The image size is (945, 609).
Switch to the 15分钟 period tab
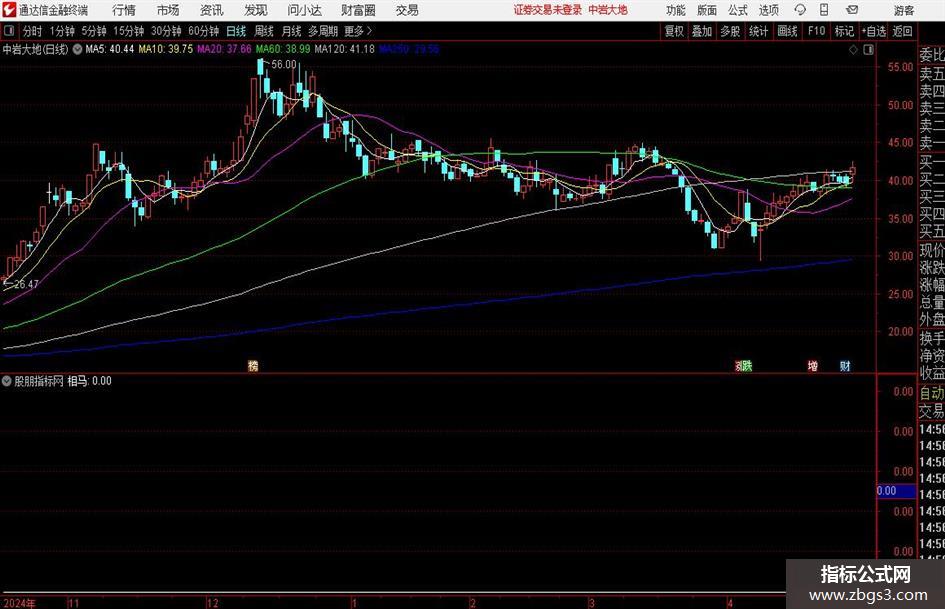128,31
